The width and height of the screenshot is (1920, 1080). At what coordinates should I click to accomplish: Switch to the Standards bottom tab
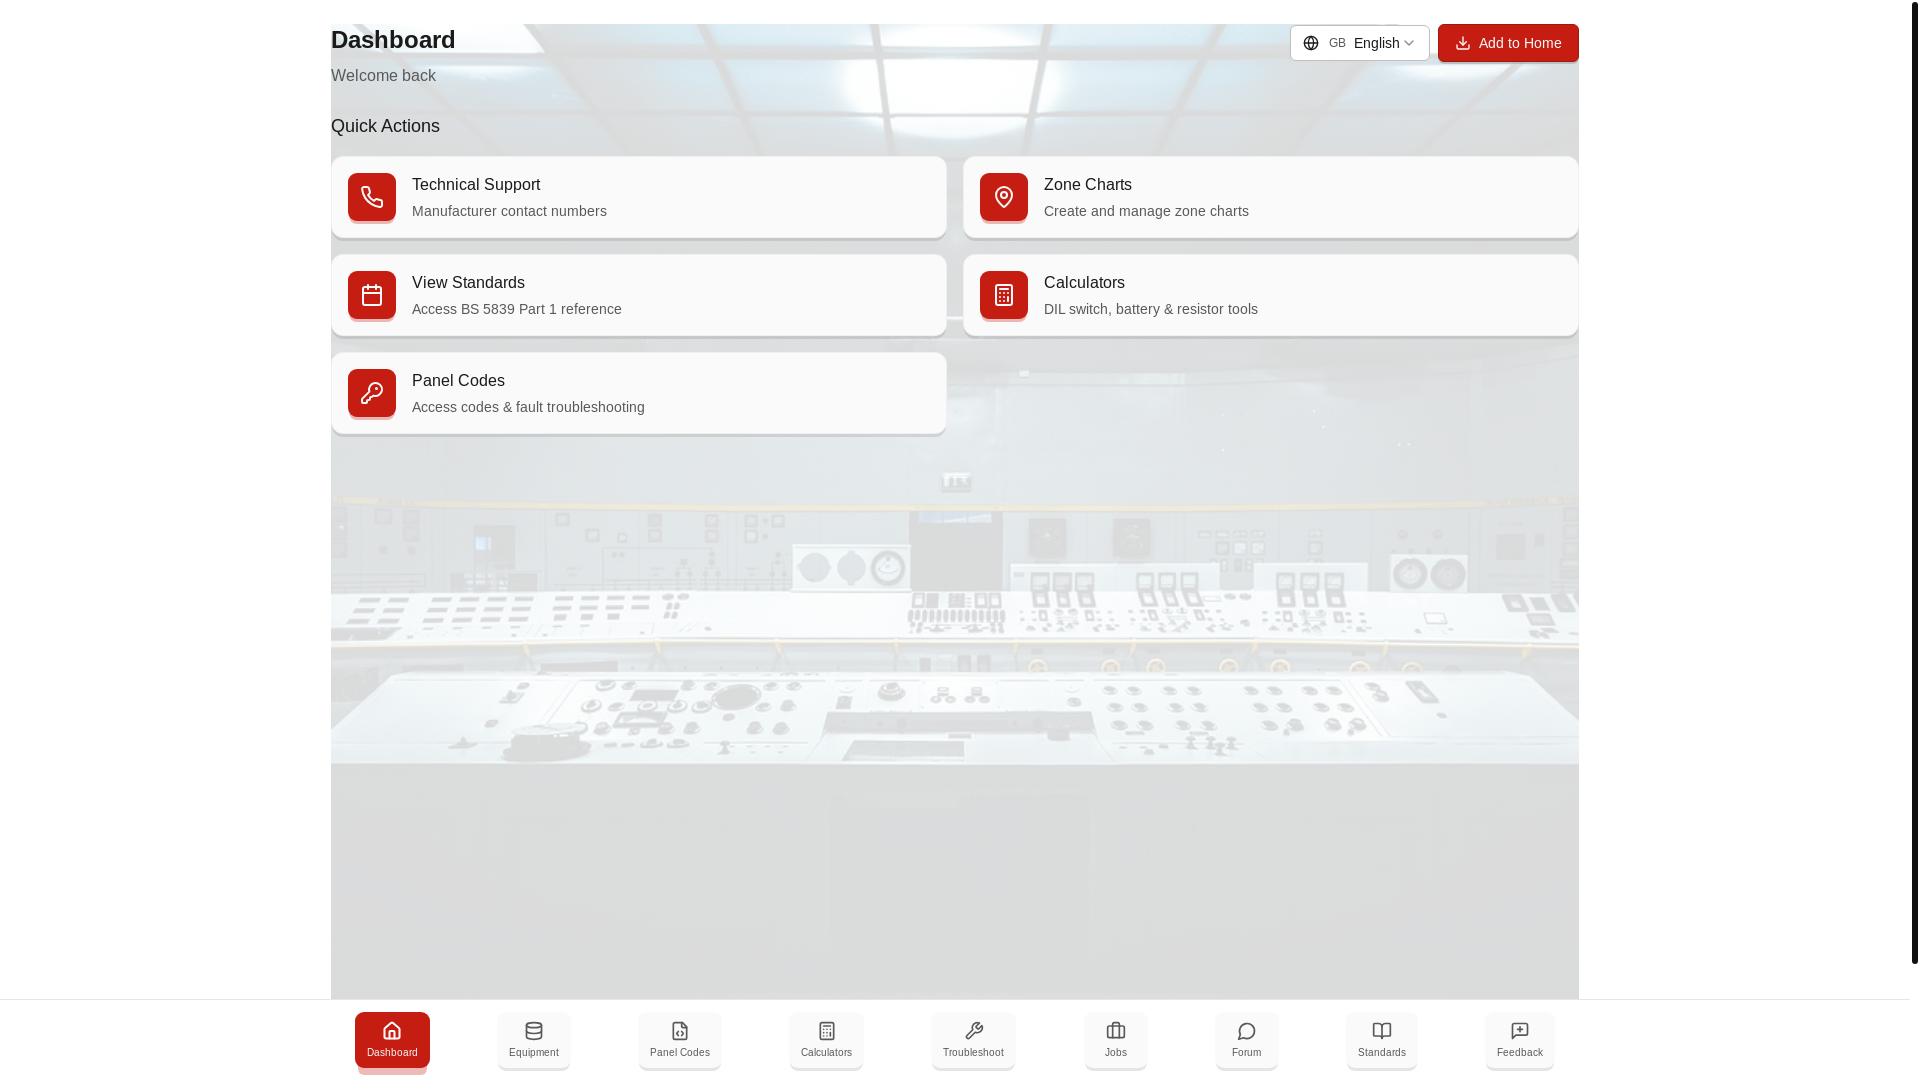tap(1381, 1040)
